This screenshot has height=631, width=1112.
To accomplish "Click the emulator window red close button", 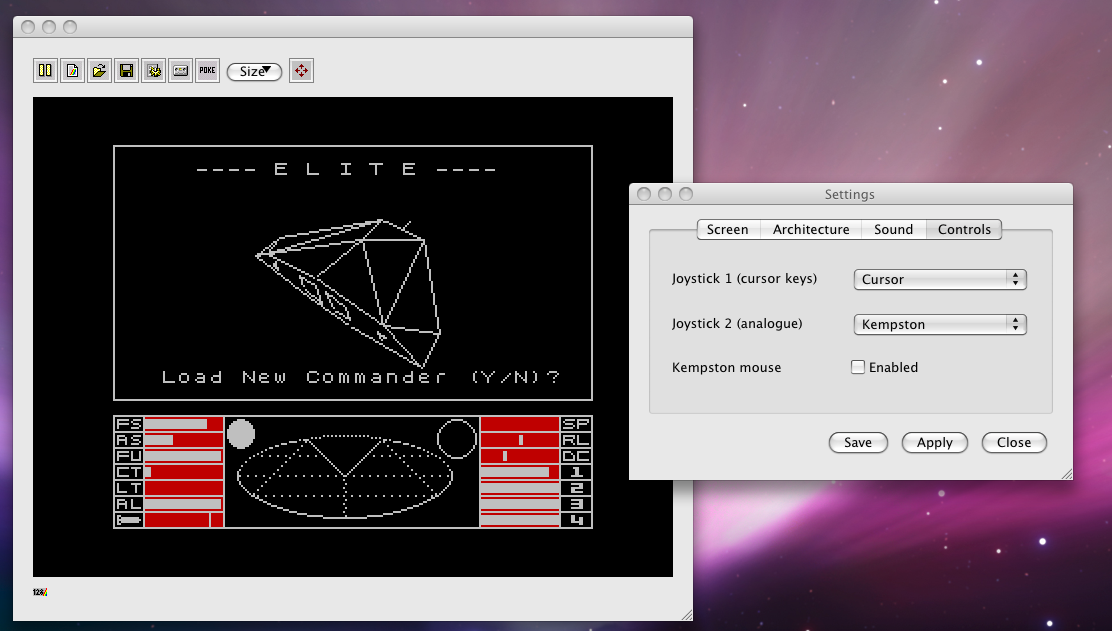I will (28, 27).
